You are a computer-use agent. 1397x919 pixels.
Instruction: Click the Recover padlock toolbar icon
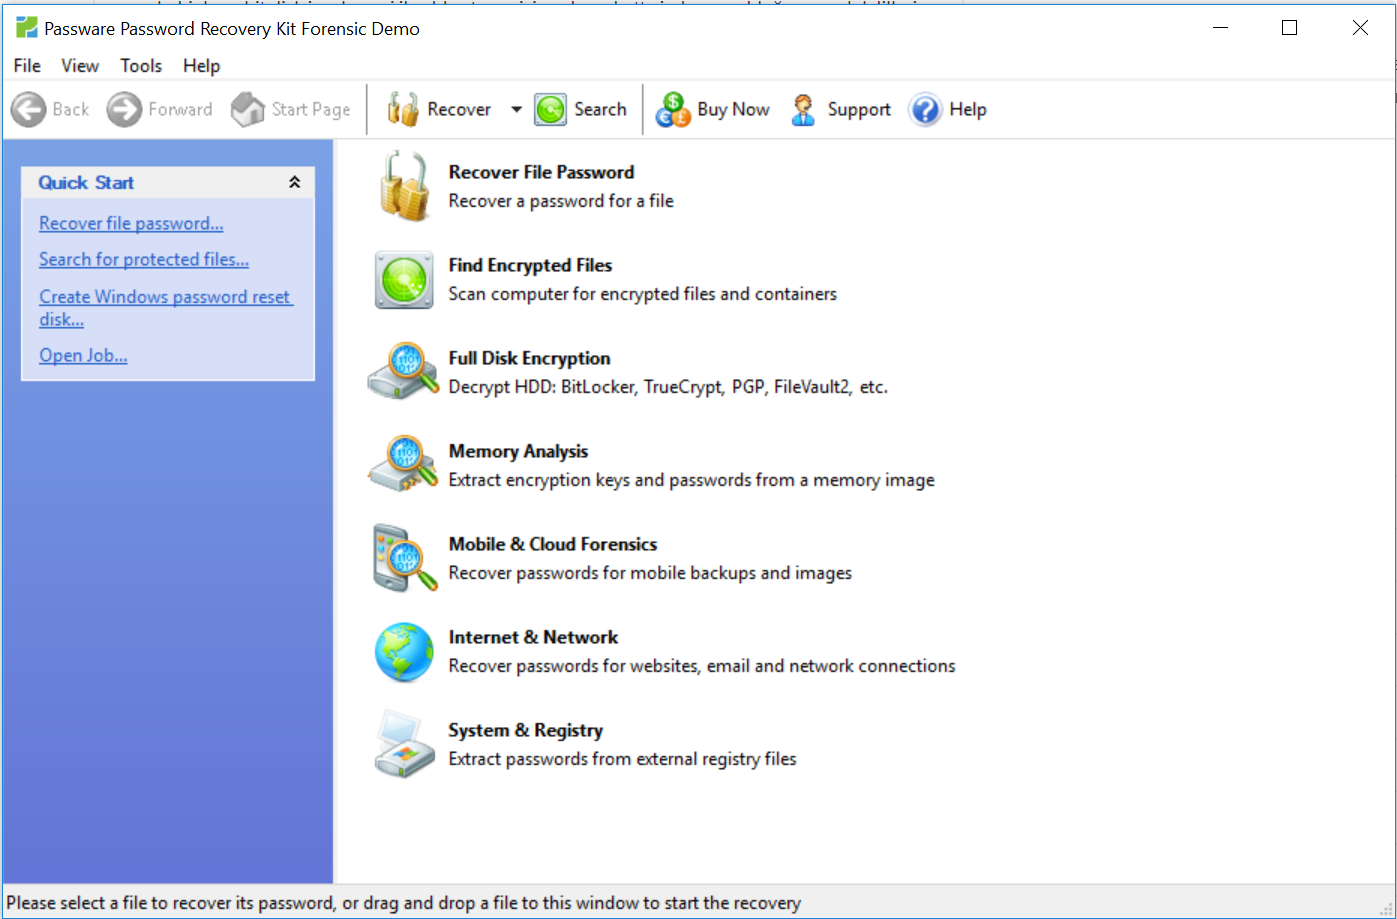[403, 109]
